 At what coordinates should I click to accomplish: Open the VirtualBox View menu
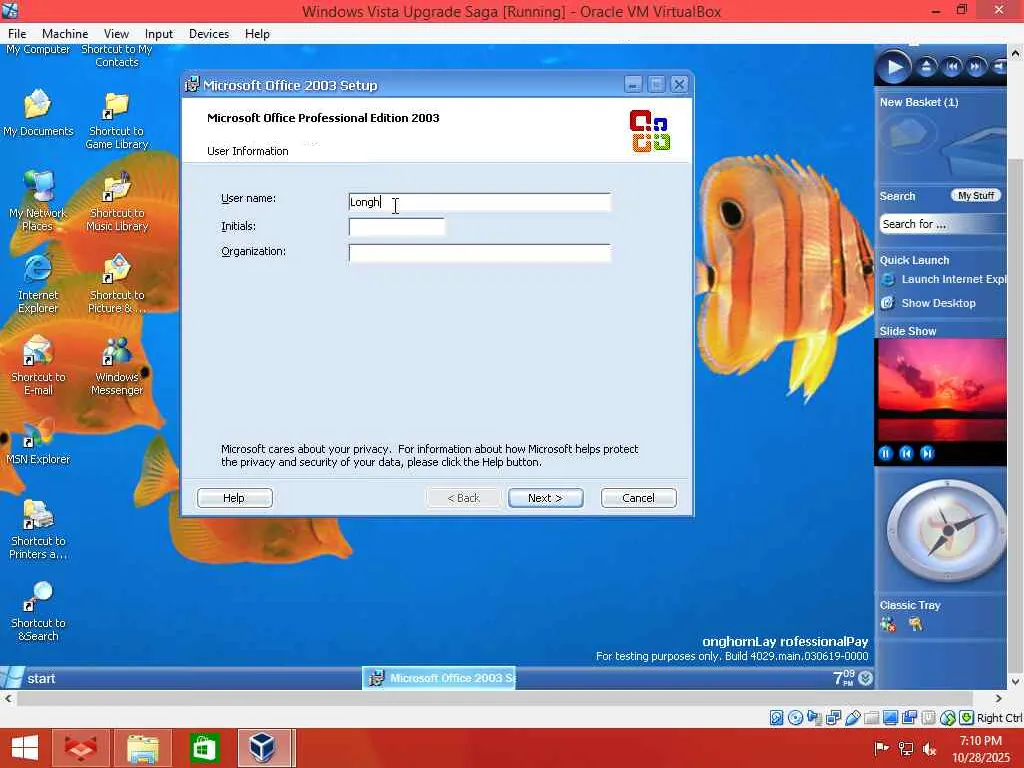116,34
